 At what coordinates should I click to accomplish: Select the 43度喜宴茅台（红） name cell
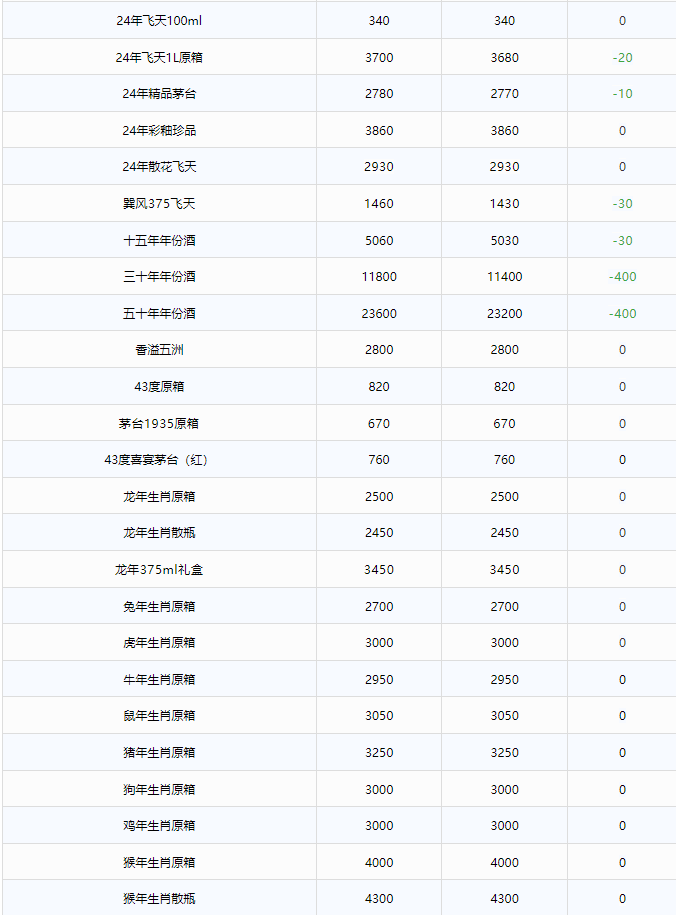click(x=159, y=460)
